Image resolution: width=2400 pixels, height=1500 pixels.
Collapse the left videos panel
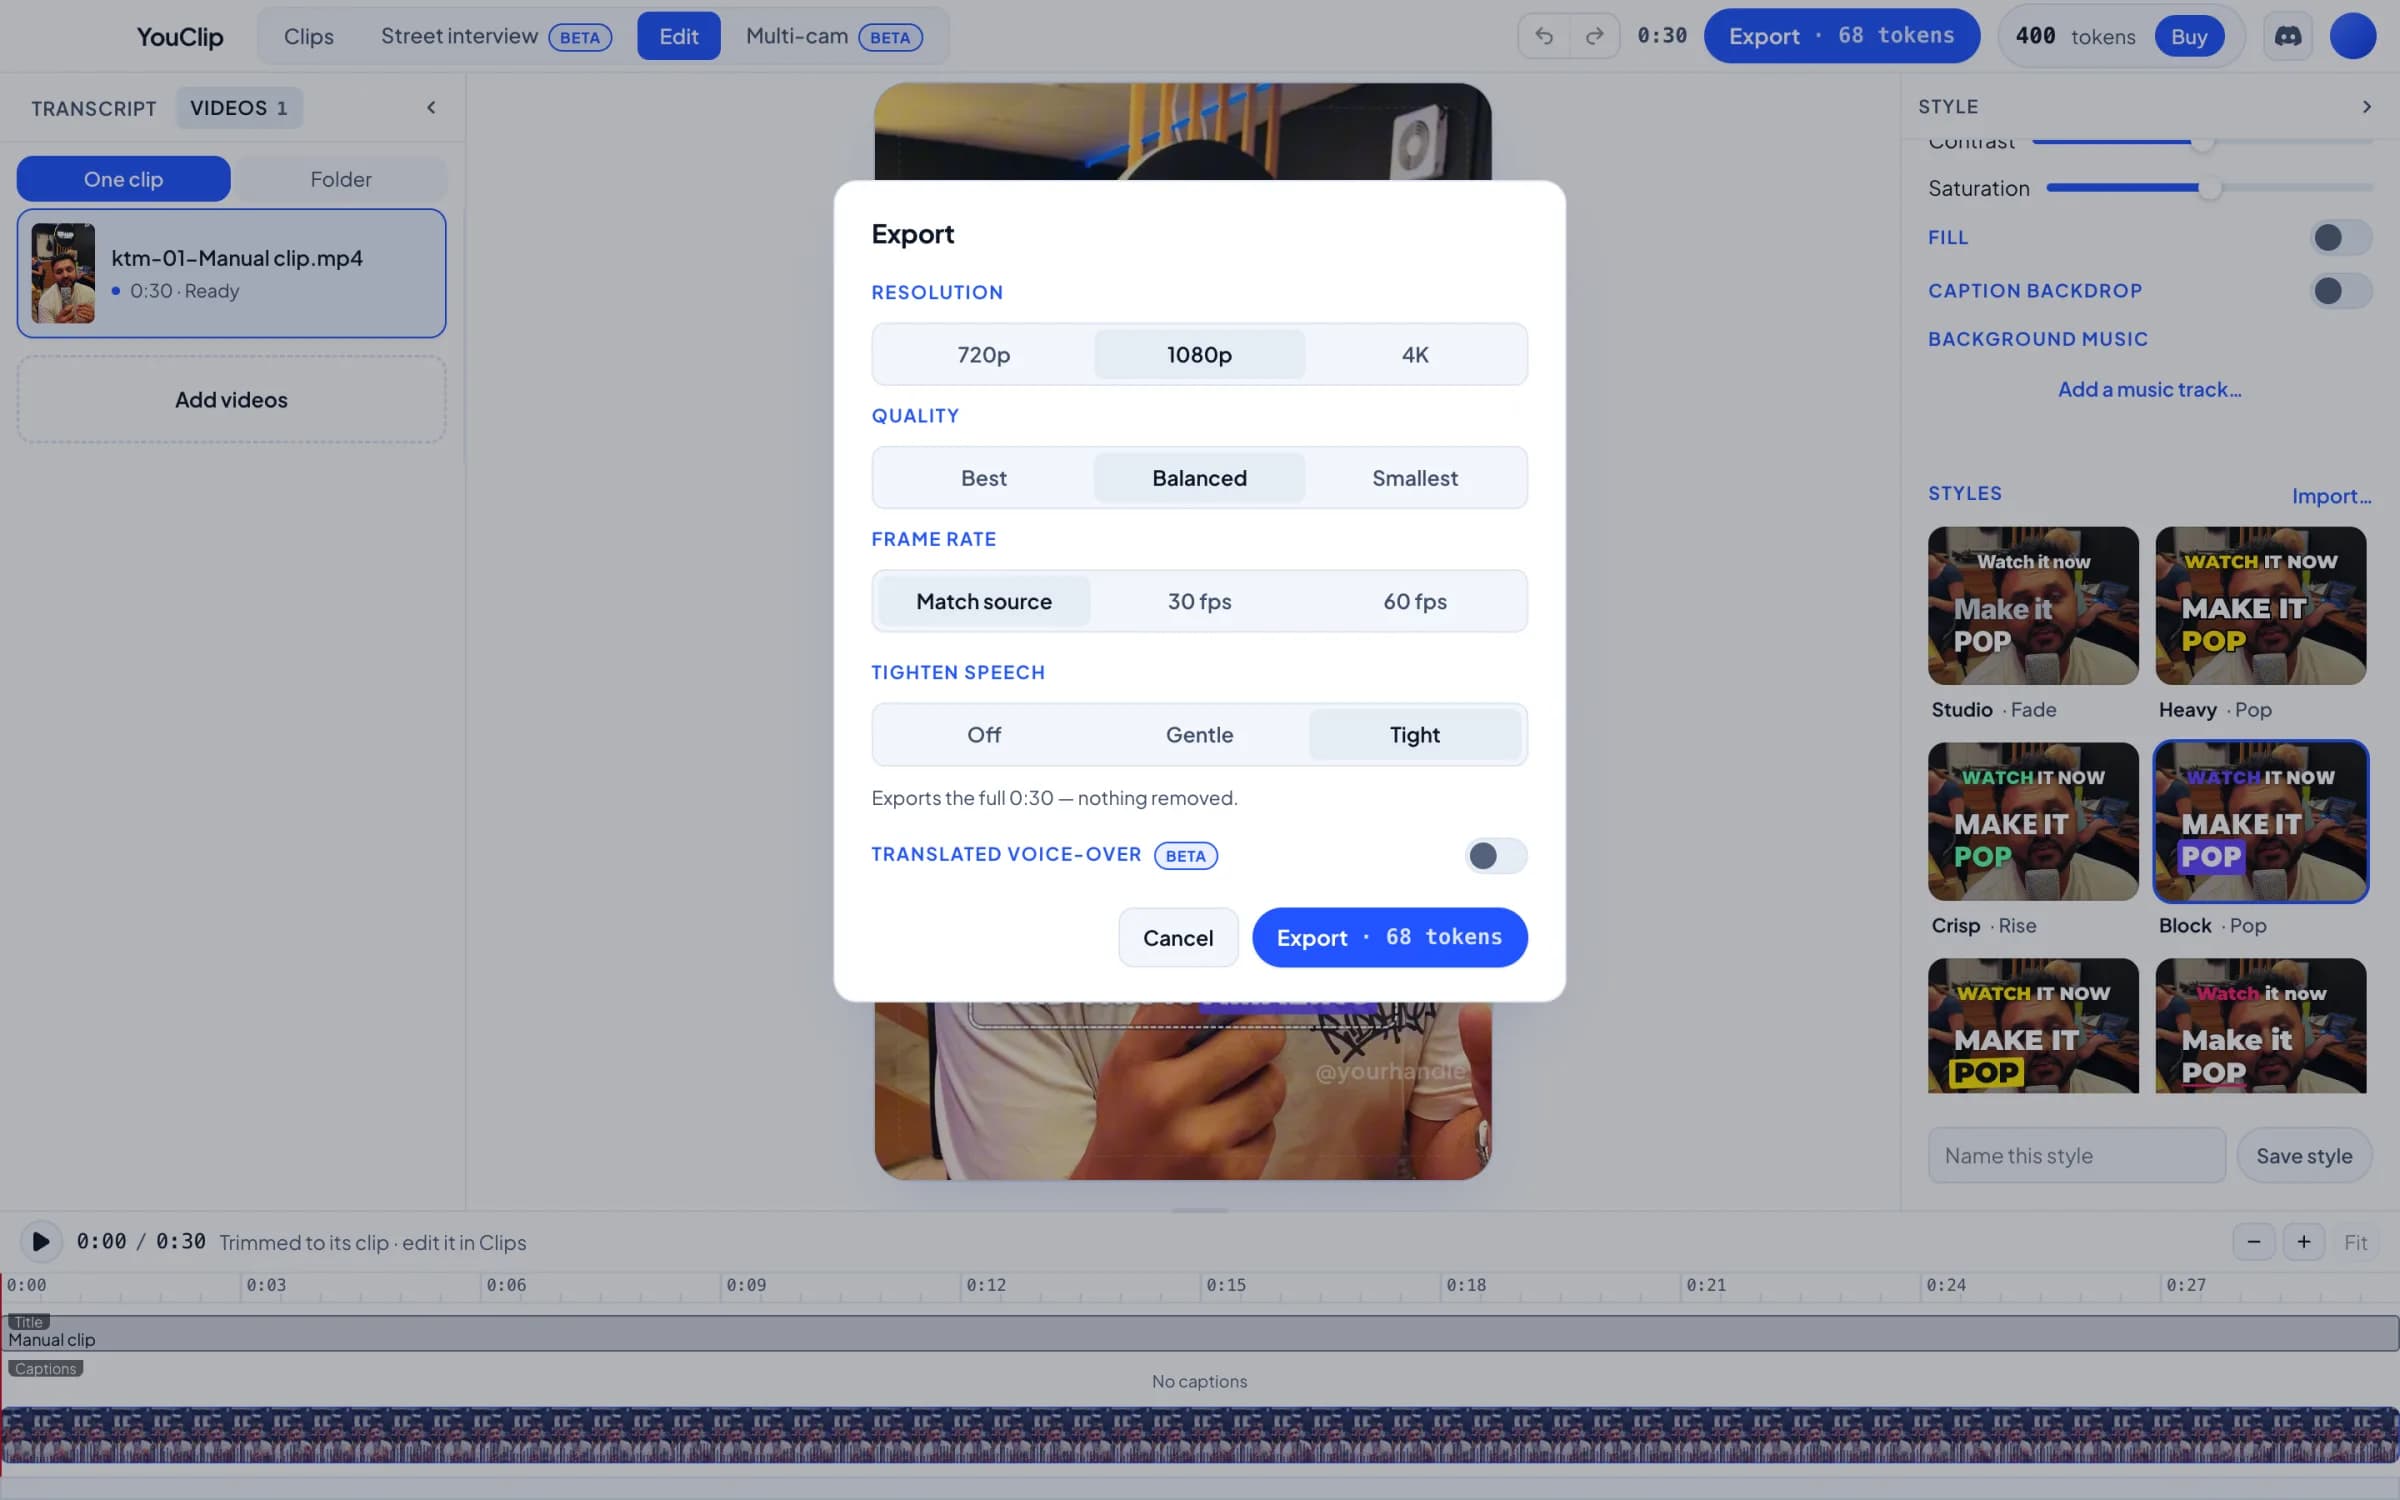point(431,107)
